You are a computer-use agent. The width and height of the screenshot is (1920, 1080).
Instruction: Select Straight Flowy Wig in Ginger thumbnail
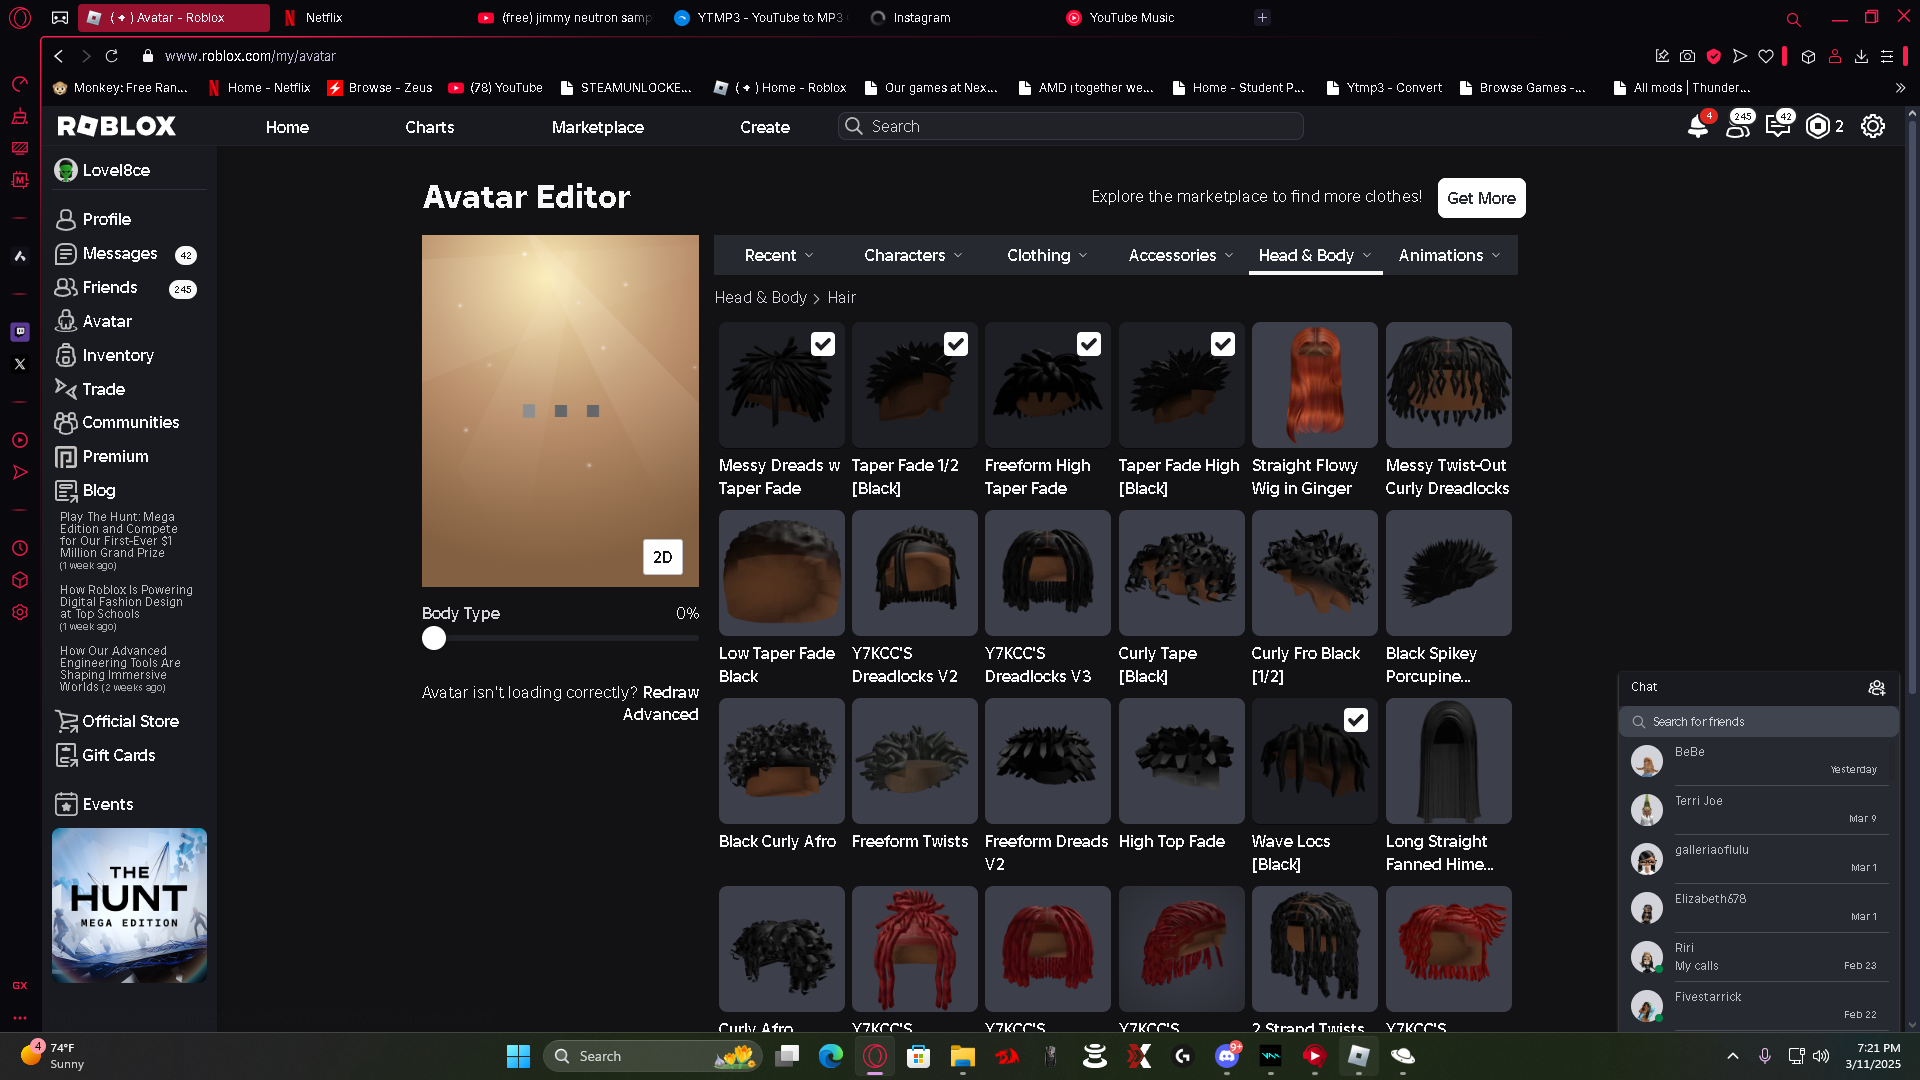pyautogui.click(x=1314, y=385)
